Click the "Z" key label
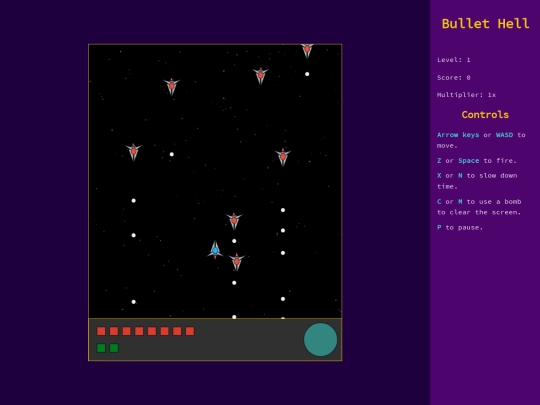 pos(439,160)
